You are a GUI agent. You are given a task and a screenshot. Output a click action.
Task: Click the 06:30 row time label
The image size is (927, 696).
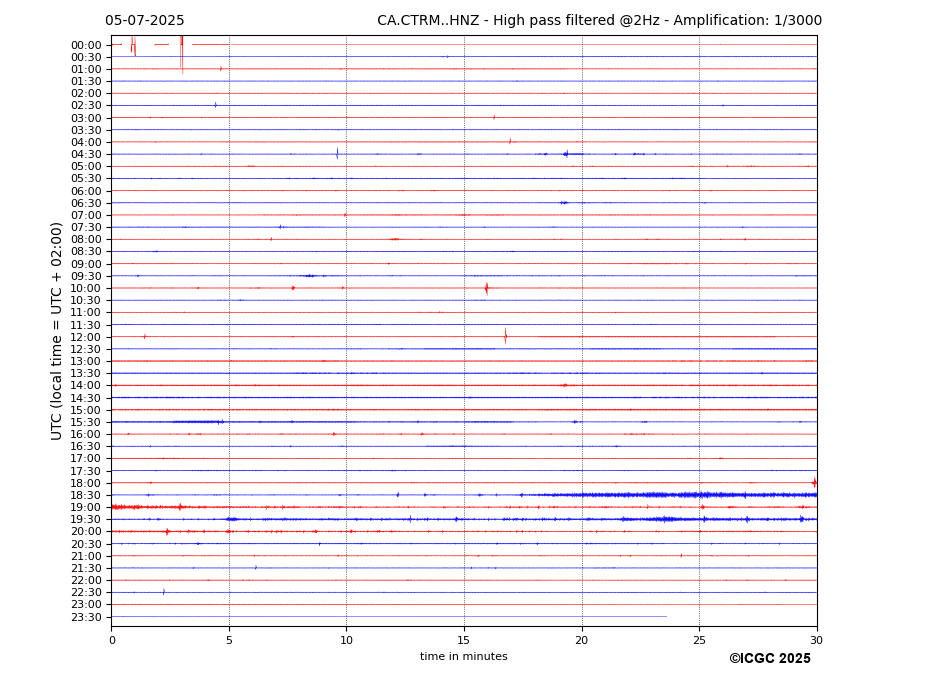tap(86, 203)
